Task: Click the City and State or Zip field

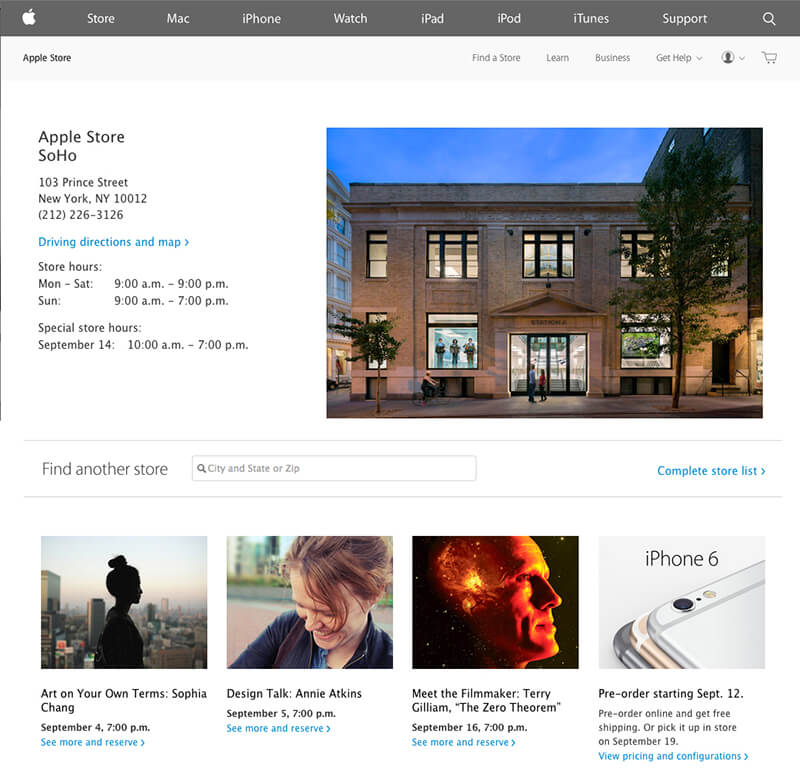Action: pos(334,468)
